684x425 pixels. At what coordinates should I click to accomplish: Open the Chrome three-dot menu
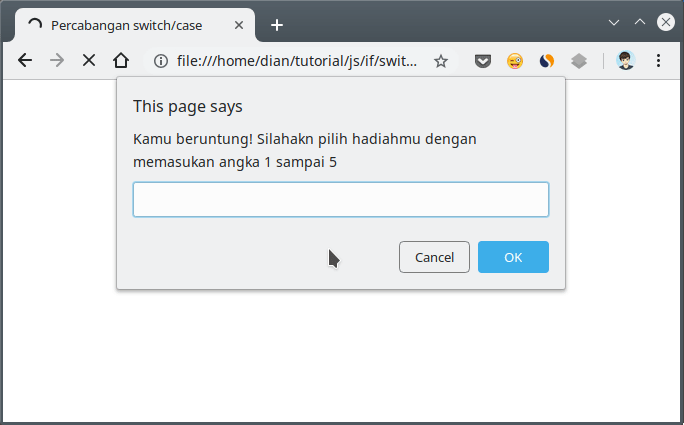coord(658,61)
